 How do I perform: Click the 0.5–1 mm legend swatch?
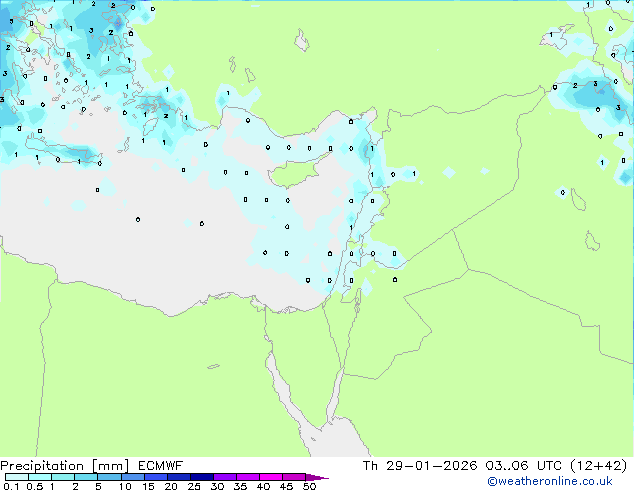[40, 477]
